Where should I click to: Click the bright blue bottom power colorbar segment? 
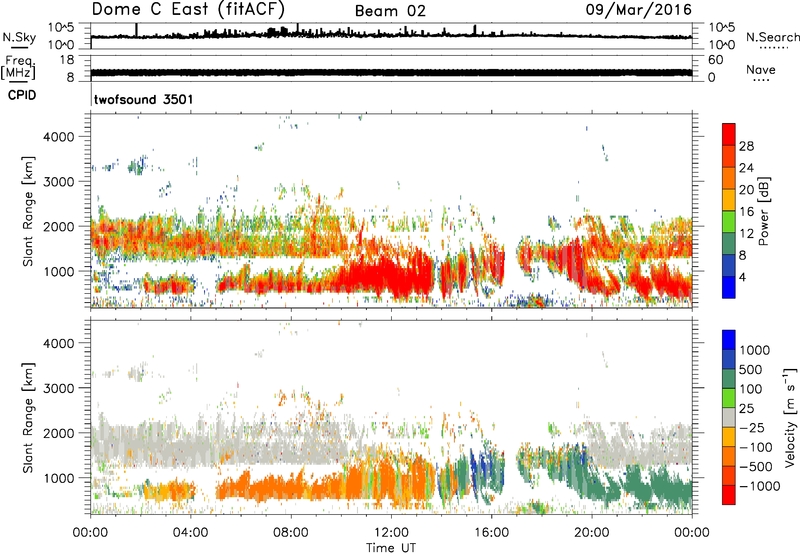[729, 287]
